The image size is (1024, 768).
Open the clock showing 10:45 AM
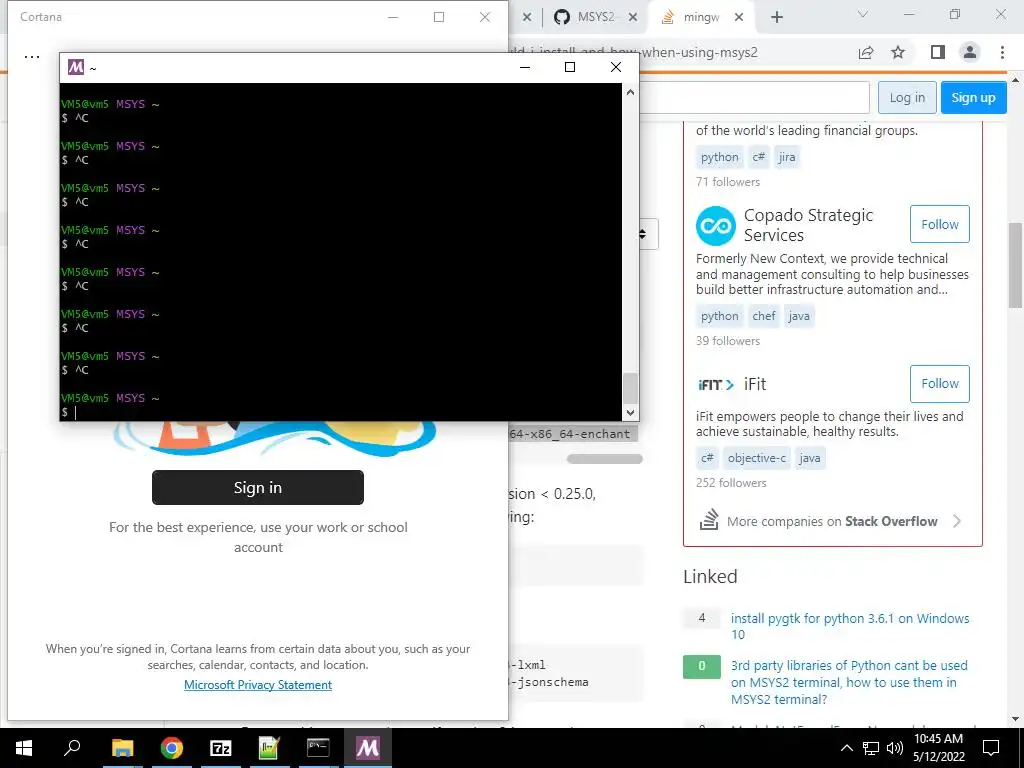(938, 748)
